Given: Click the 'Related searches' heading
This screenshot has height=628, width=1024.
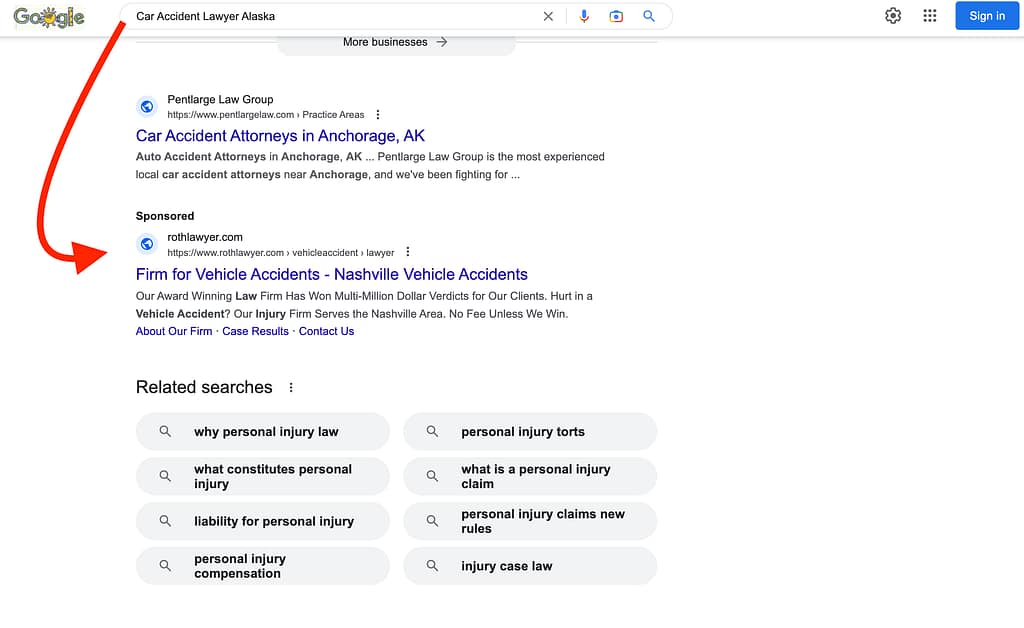Looking at the screenshot, I should click(204, 387).
